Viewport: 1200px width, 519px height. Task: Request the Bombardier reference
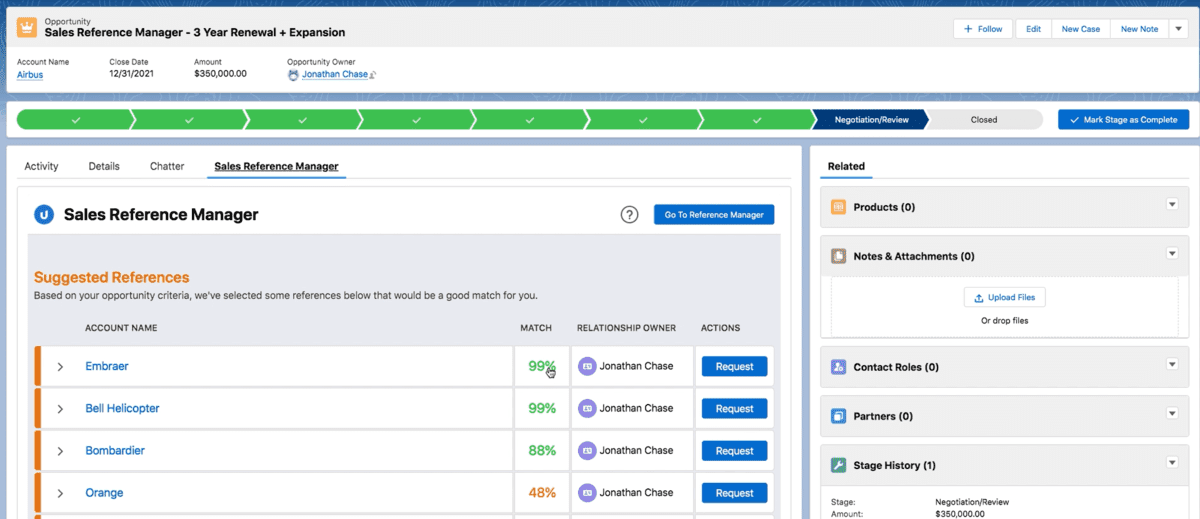click(734, 450)
